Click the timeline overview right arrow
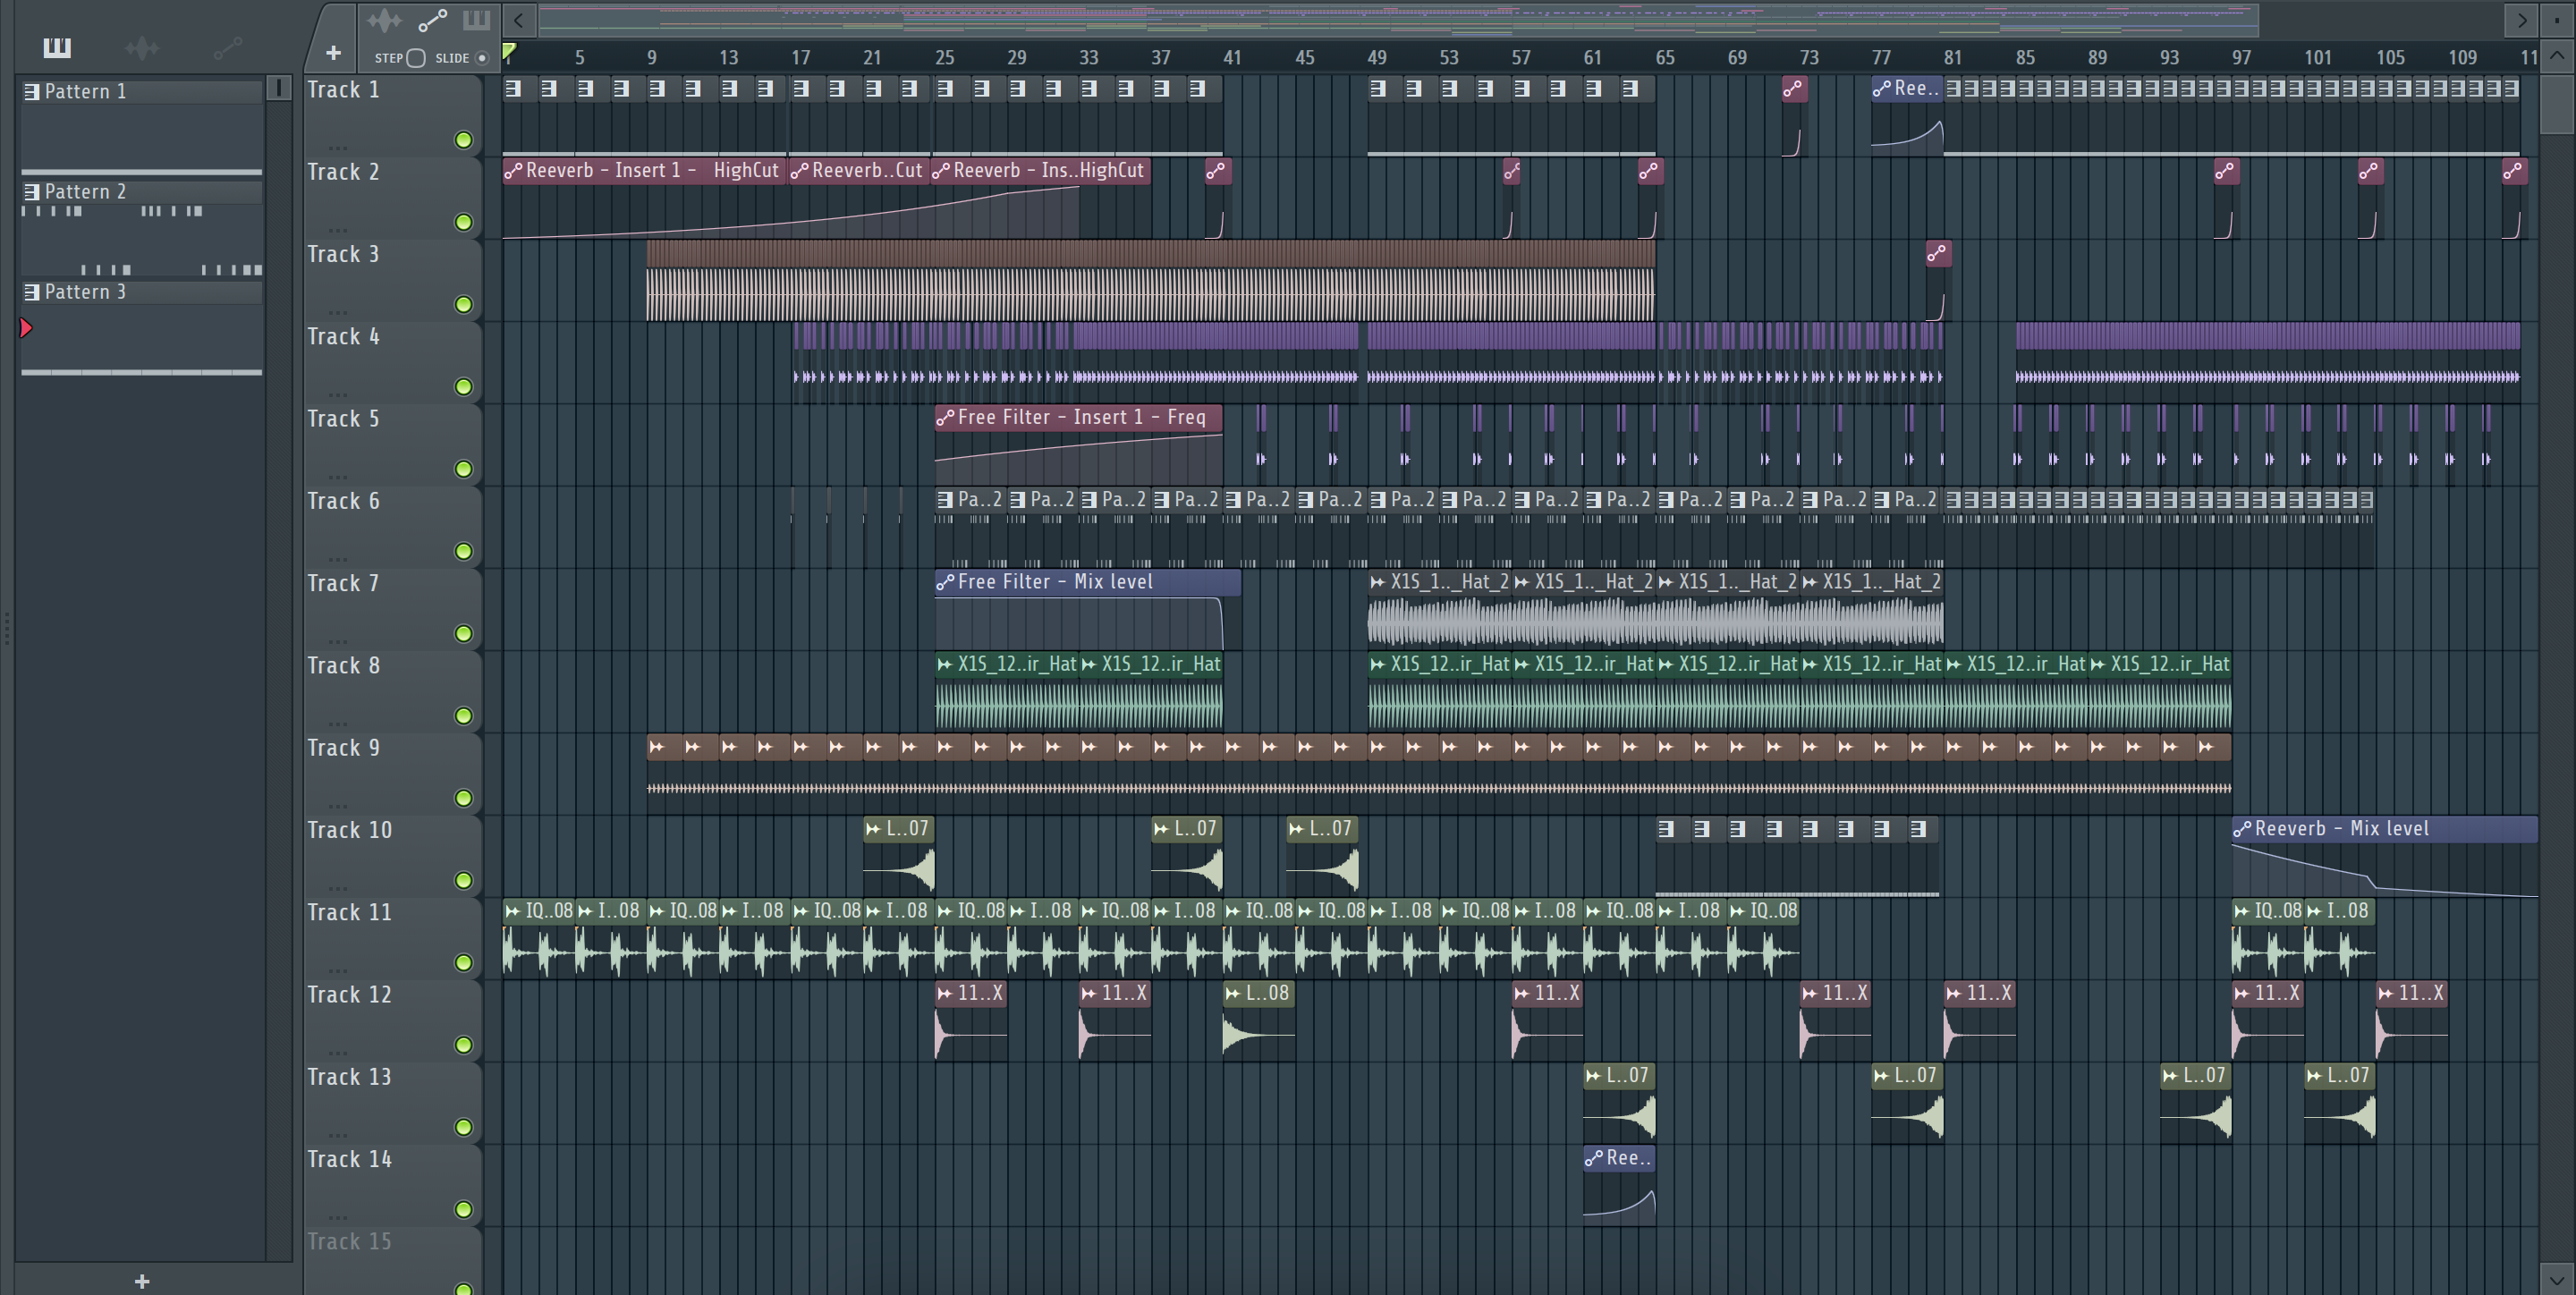Screen dimensions: 2576x1295 pyautogui.click(x=2521, y=20)
